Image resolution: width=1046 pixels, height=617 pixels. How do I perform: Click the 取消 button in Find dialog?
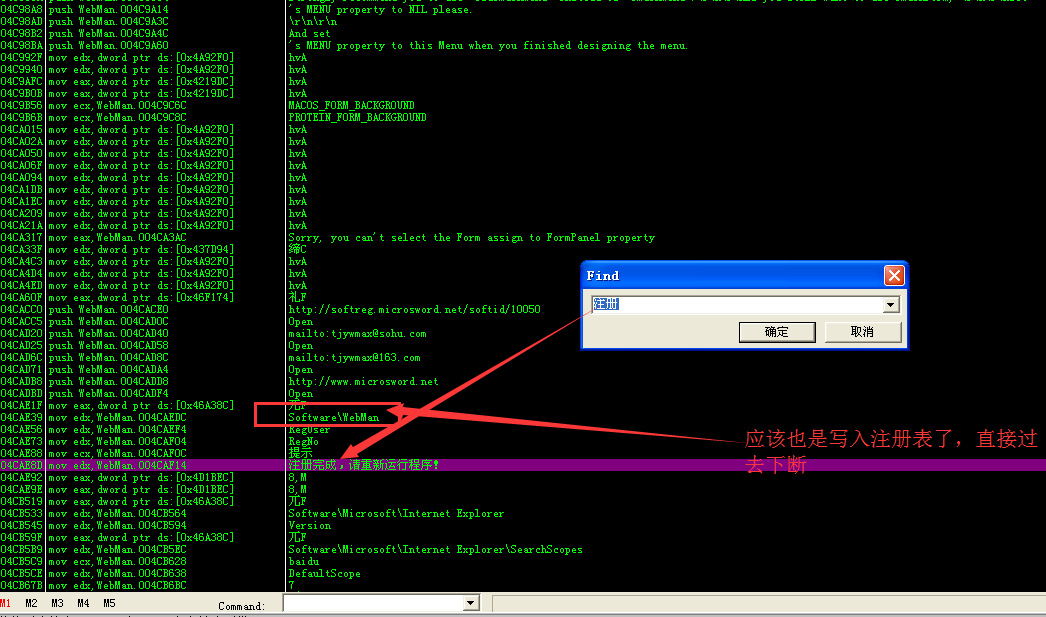(862, 332)
